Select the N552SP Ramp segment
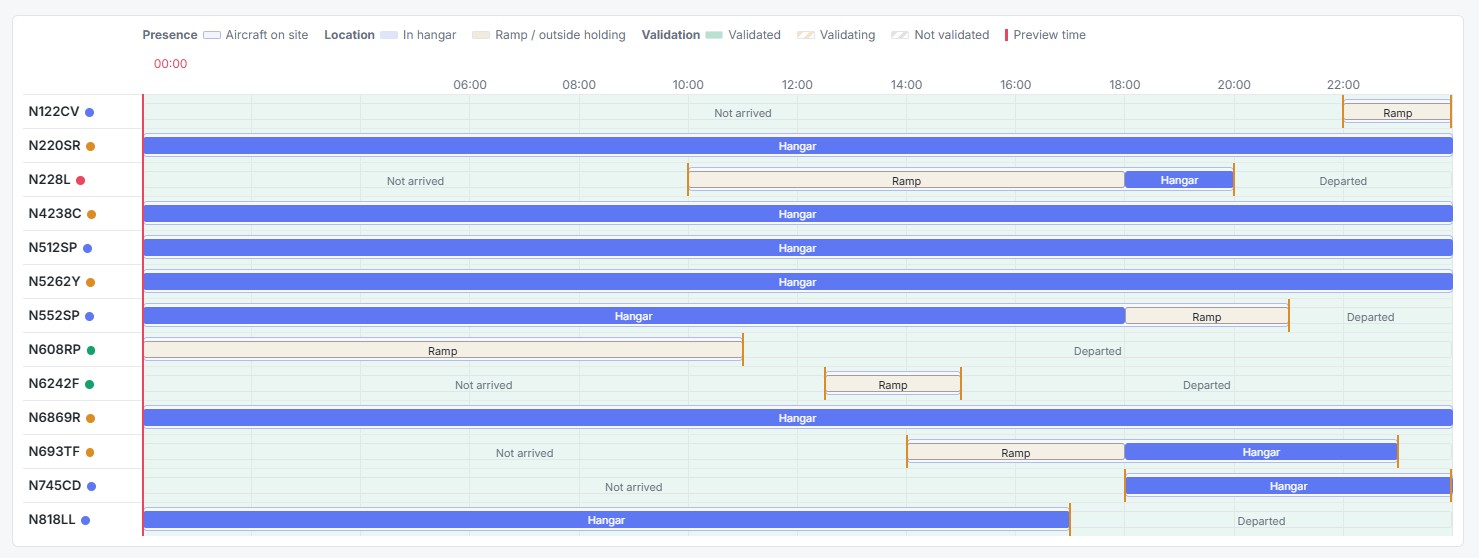 (1207, 316)
